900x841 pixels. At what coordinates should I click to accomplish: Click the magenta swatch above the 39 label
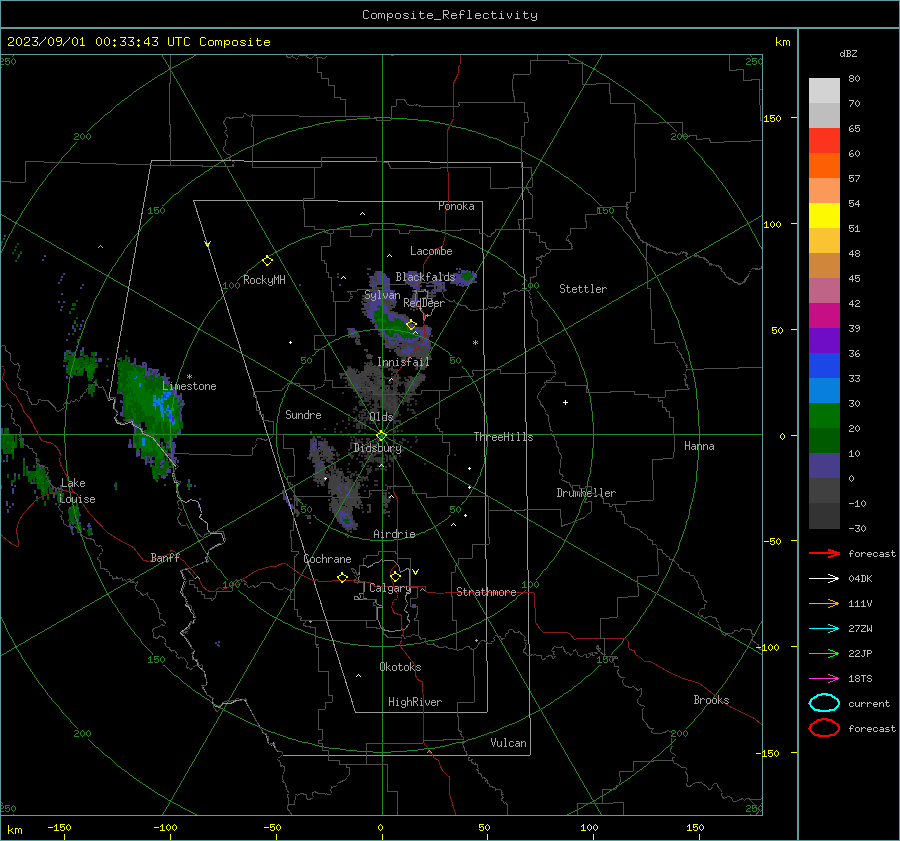(x=824, y=316)
